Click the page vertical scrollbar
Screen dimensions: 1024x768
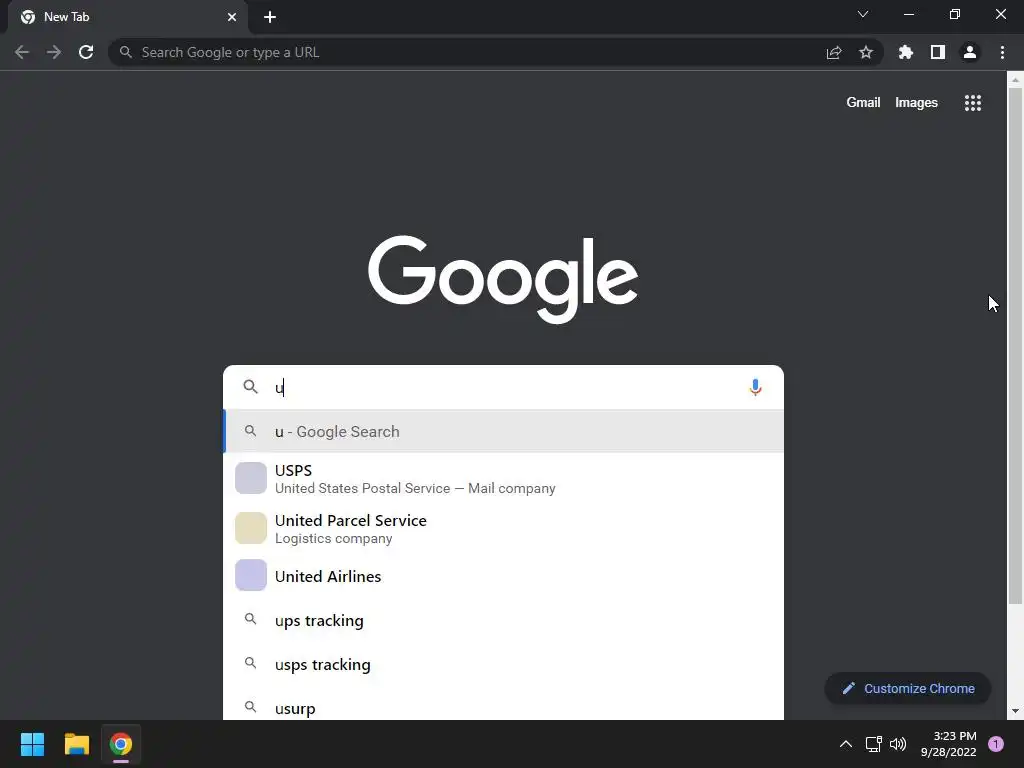[1015, 346]
